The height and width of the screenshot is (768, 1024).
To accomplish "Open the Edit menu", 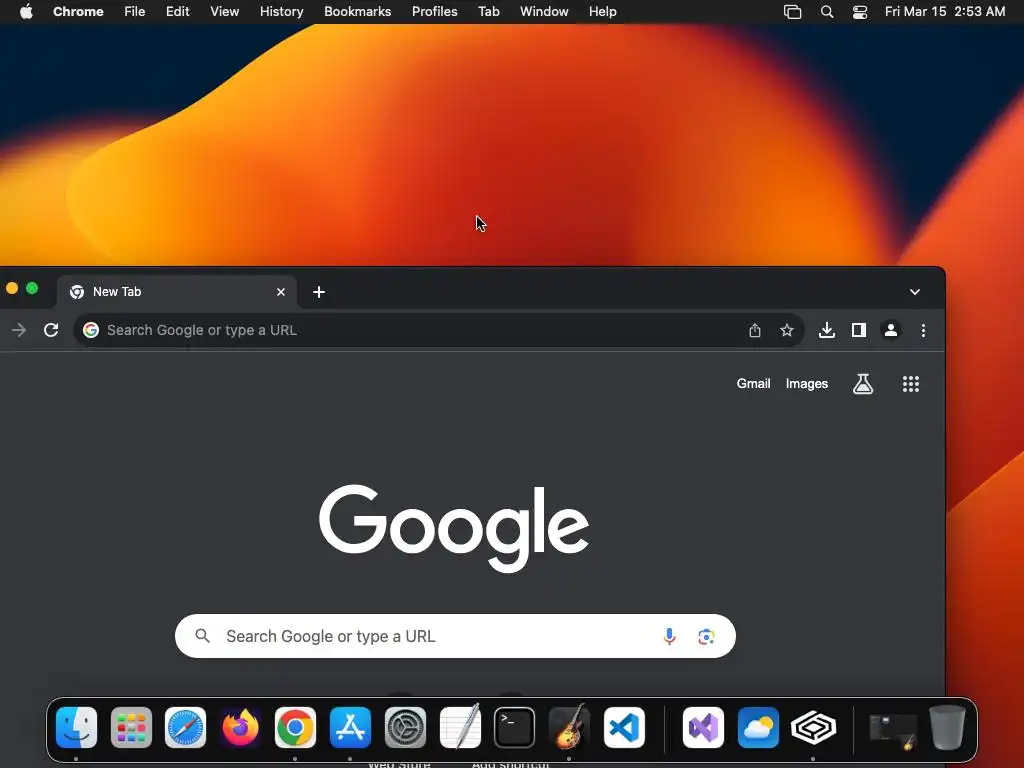I will click(x=178, y=12).
